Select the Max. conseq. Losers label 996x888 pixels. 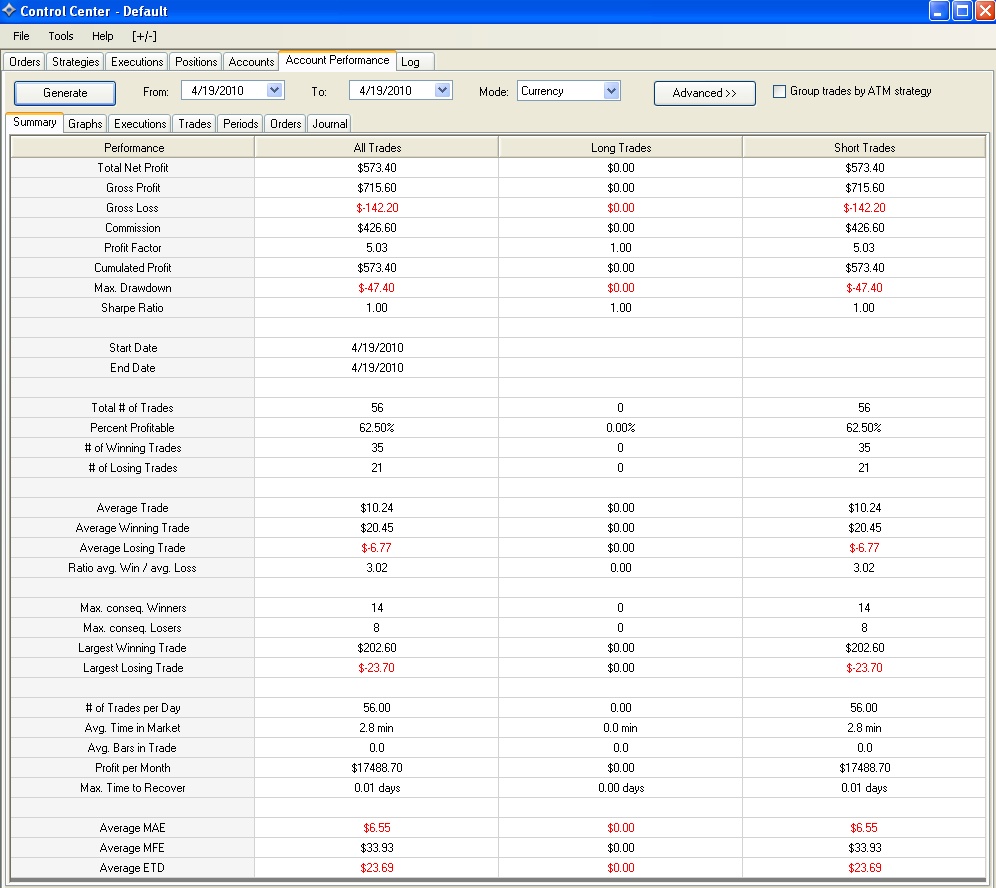coord(132,628)
